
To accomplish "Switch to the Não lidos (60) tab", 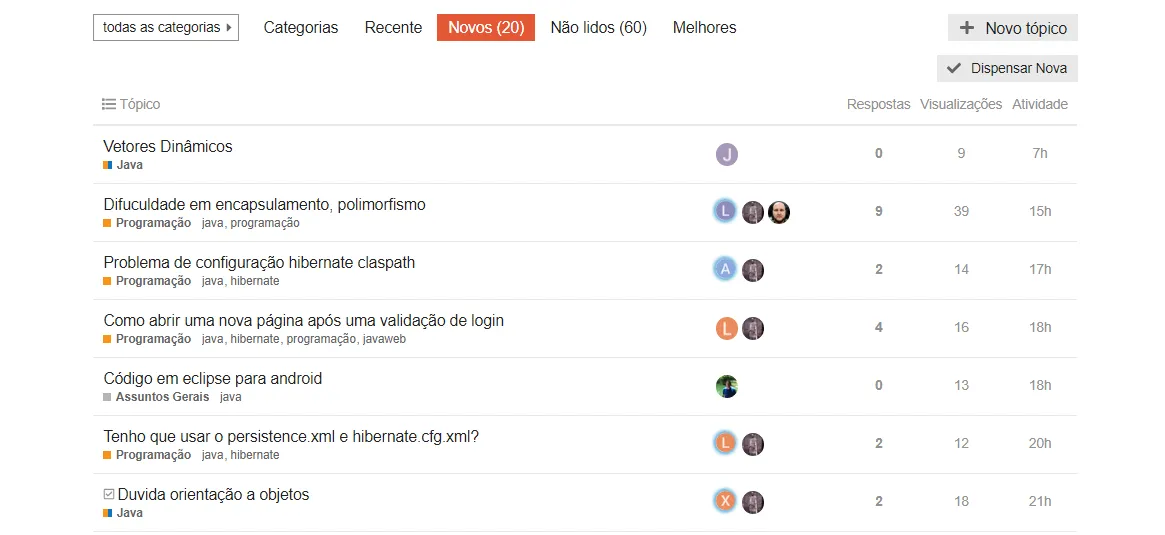I will click(598, 28).
